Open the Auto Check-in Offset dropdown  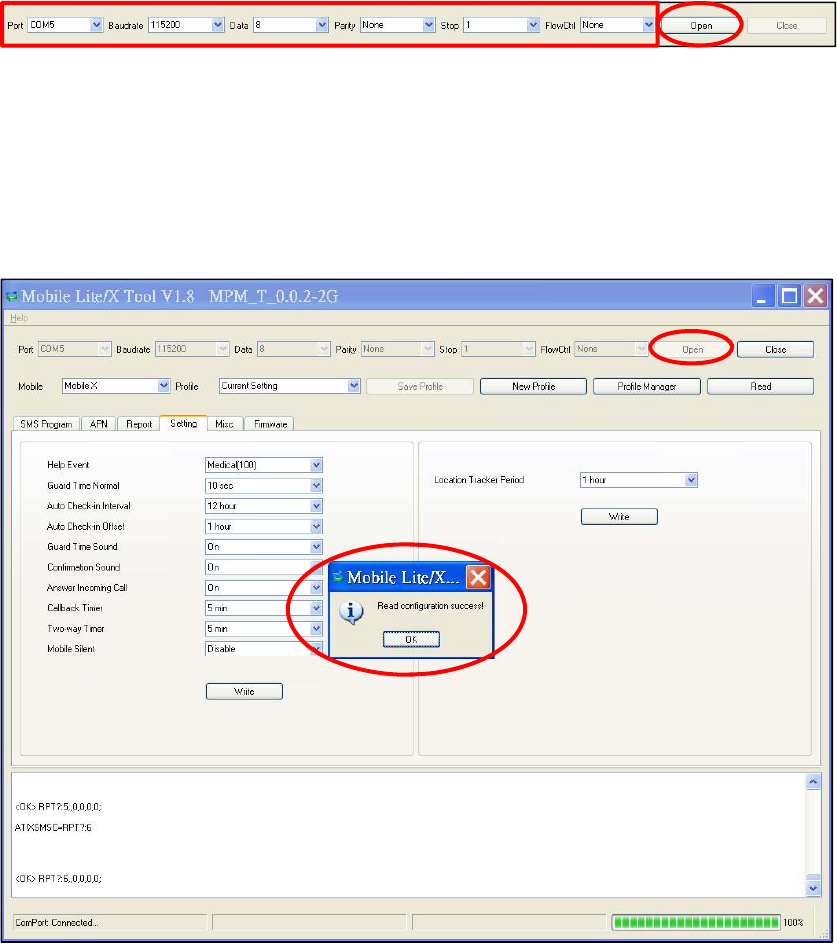[264, 526]
